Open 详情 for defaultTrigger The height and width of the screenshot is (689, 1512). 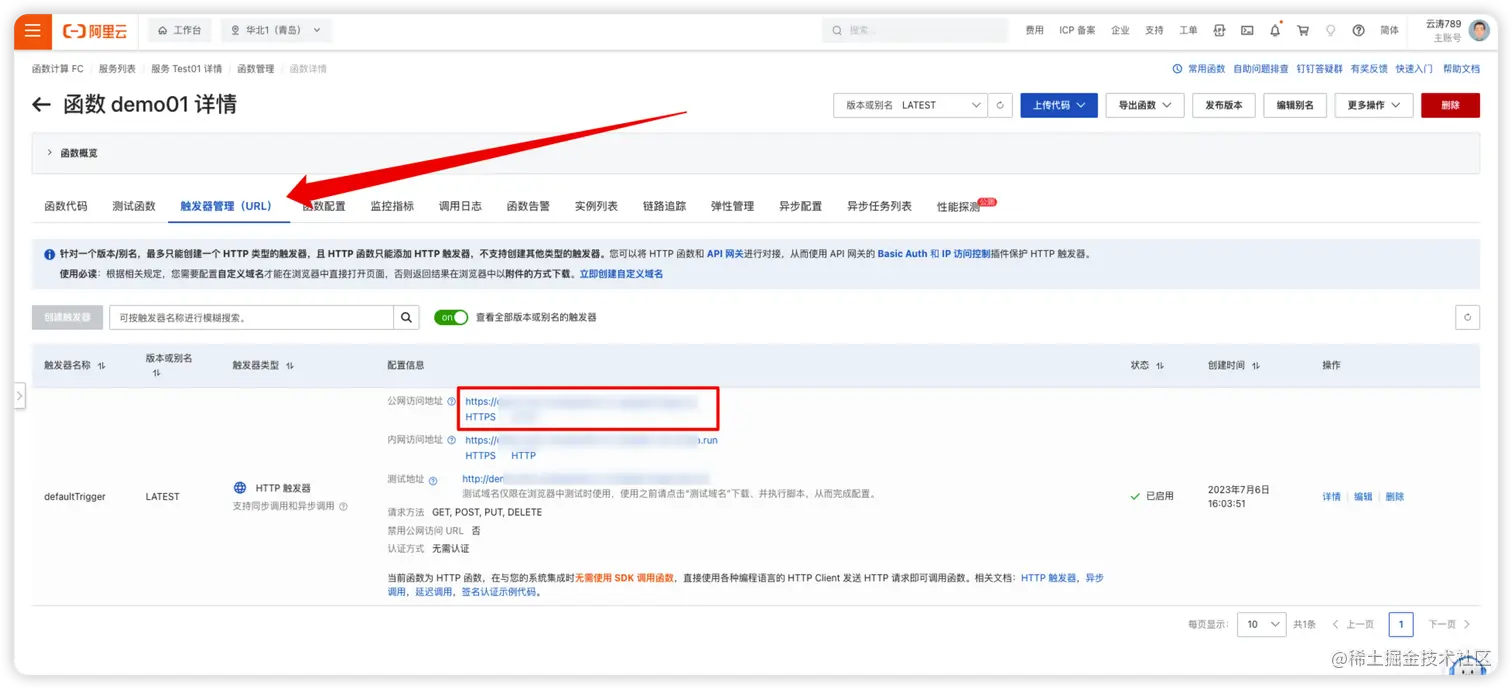[x=1331, y=497]
